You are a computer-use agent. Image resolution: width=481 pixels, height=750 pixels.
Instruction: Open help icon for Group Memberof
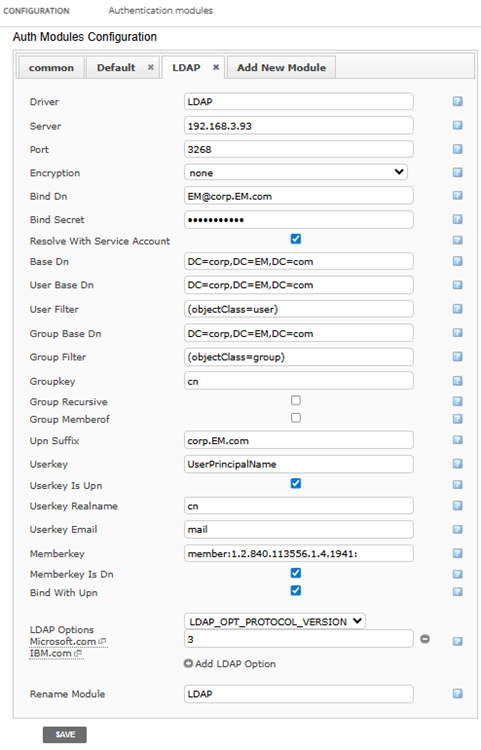click(x=457, y=419)
